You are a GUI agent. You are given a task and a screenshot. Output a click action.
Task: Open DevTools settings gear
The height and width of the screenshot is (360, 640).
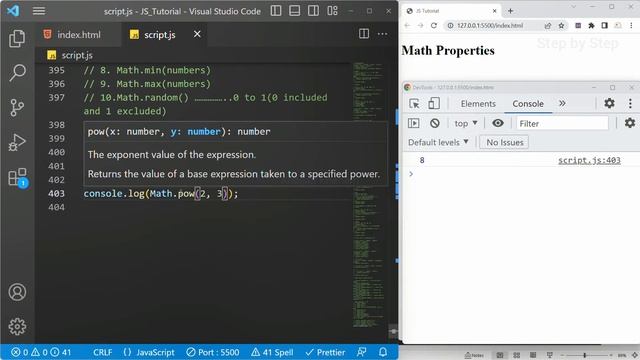[x=609, y=103]
